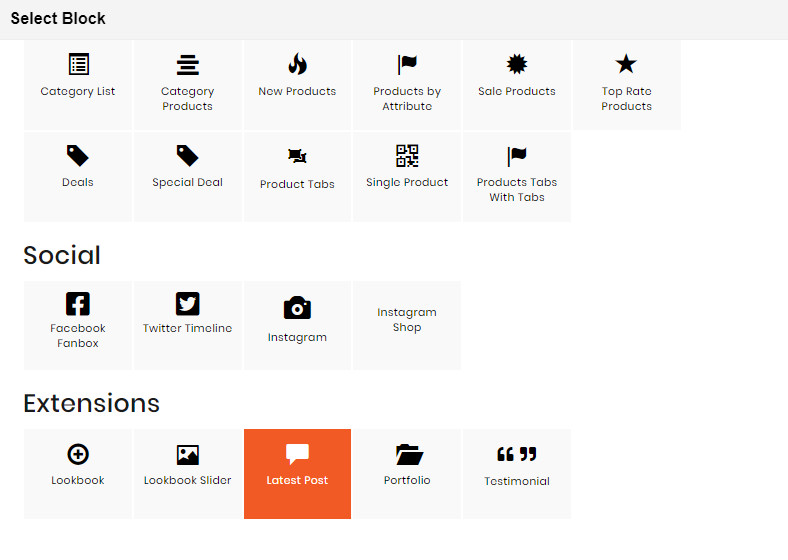Click the Twitter Timeline label
Image resolution: width=788 pixels, height=560 pixels.
coord(187,328)
